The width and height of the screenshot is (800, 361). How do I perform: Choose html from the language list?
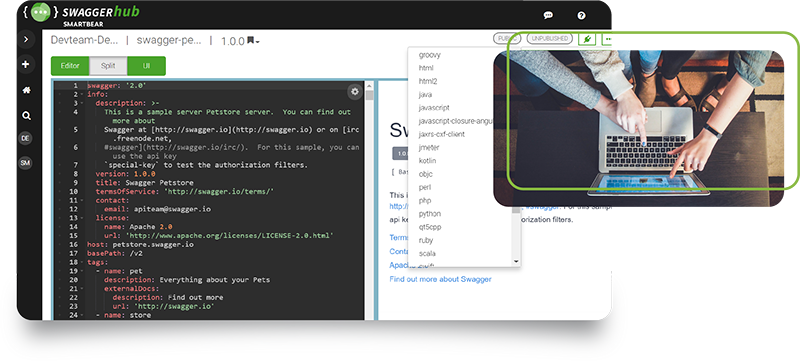tap(426, 68)
